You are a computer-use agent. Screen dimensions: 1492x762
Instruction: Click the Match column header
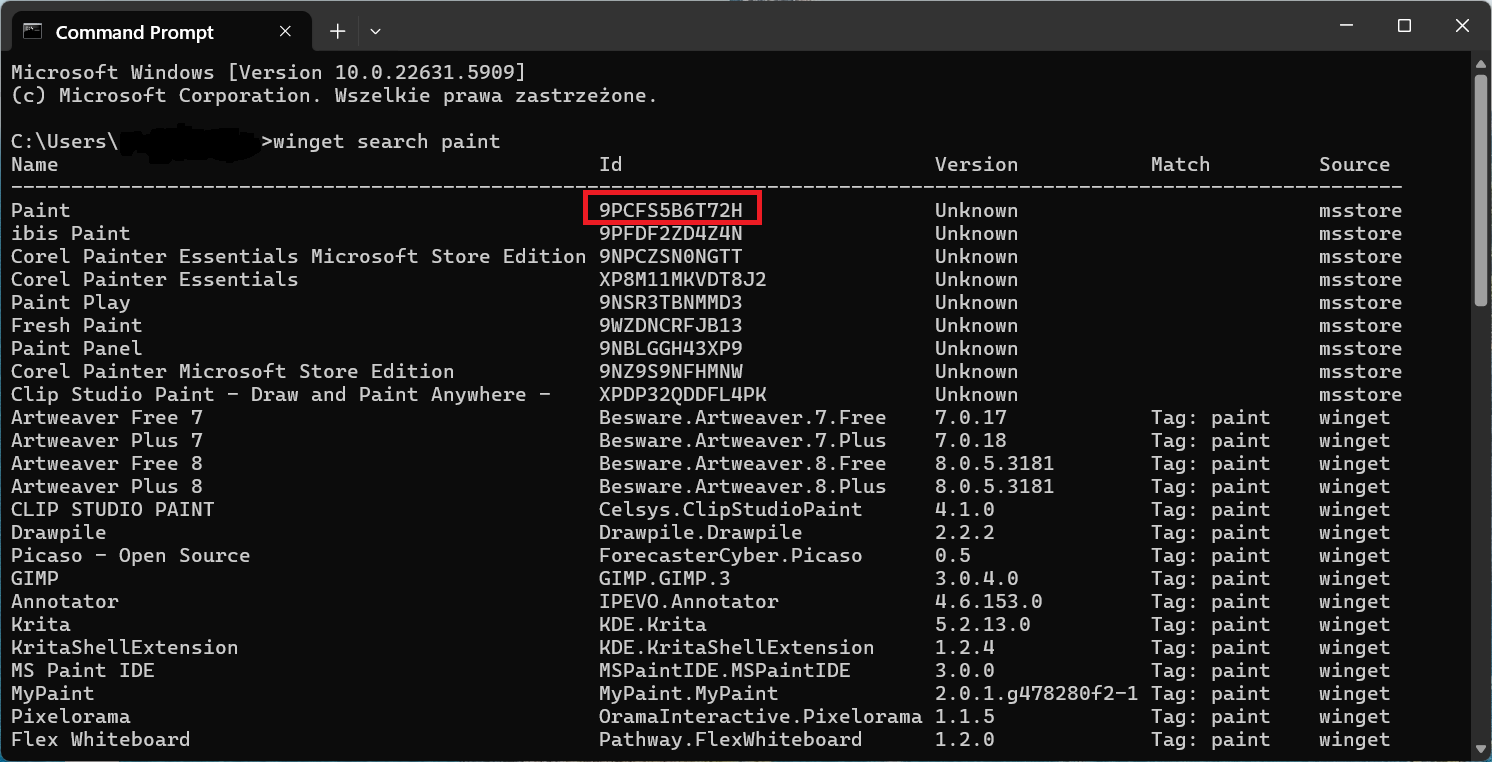pyautogui.click(x=1181, y=165)
